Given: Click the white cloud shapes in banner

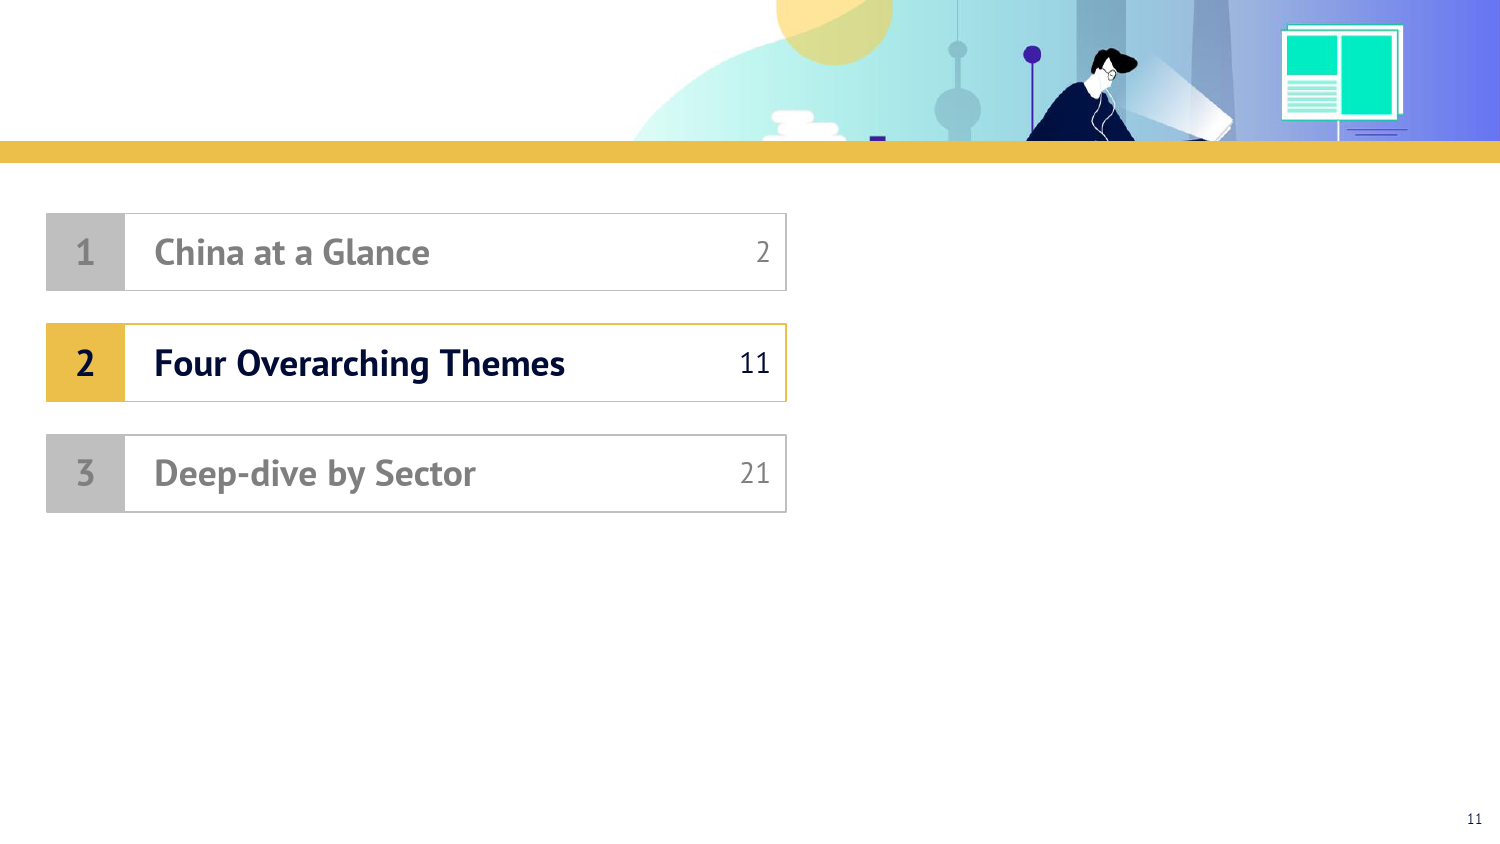Looking at the screenshot, I should click(x=803, y=126).
